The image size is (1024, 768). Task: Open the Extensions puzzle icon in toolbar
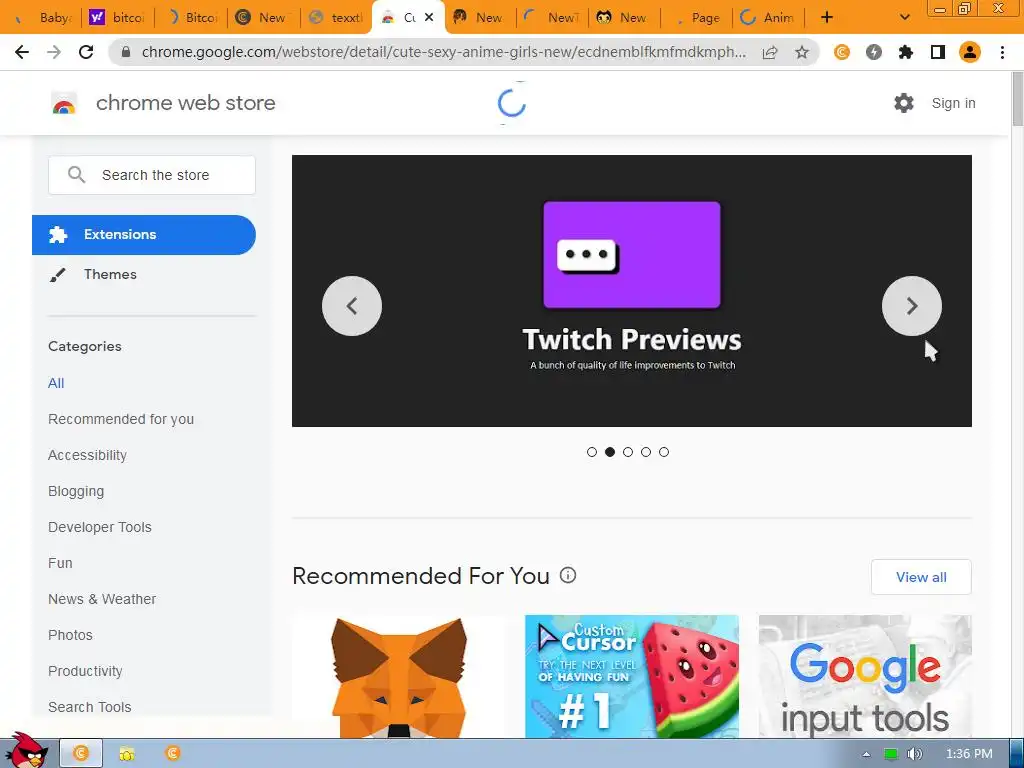pyautogui.click(x=906, y=52)
